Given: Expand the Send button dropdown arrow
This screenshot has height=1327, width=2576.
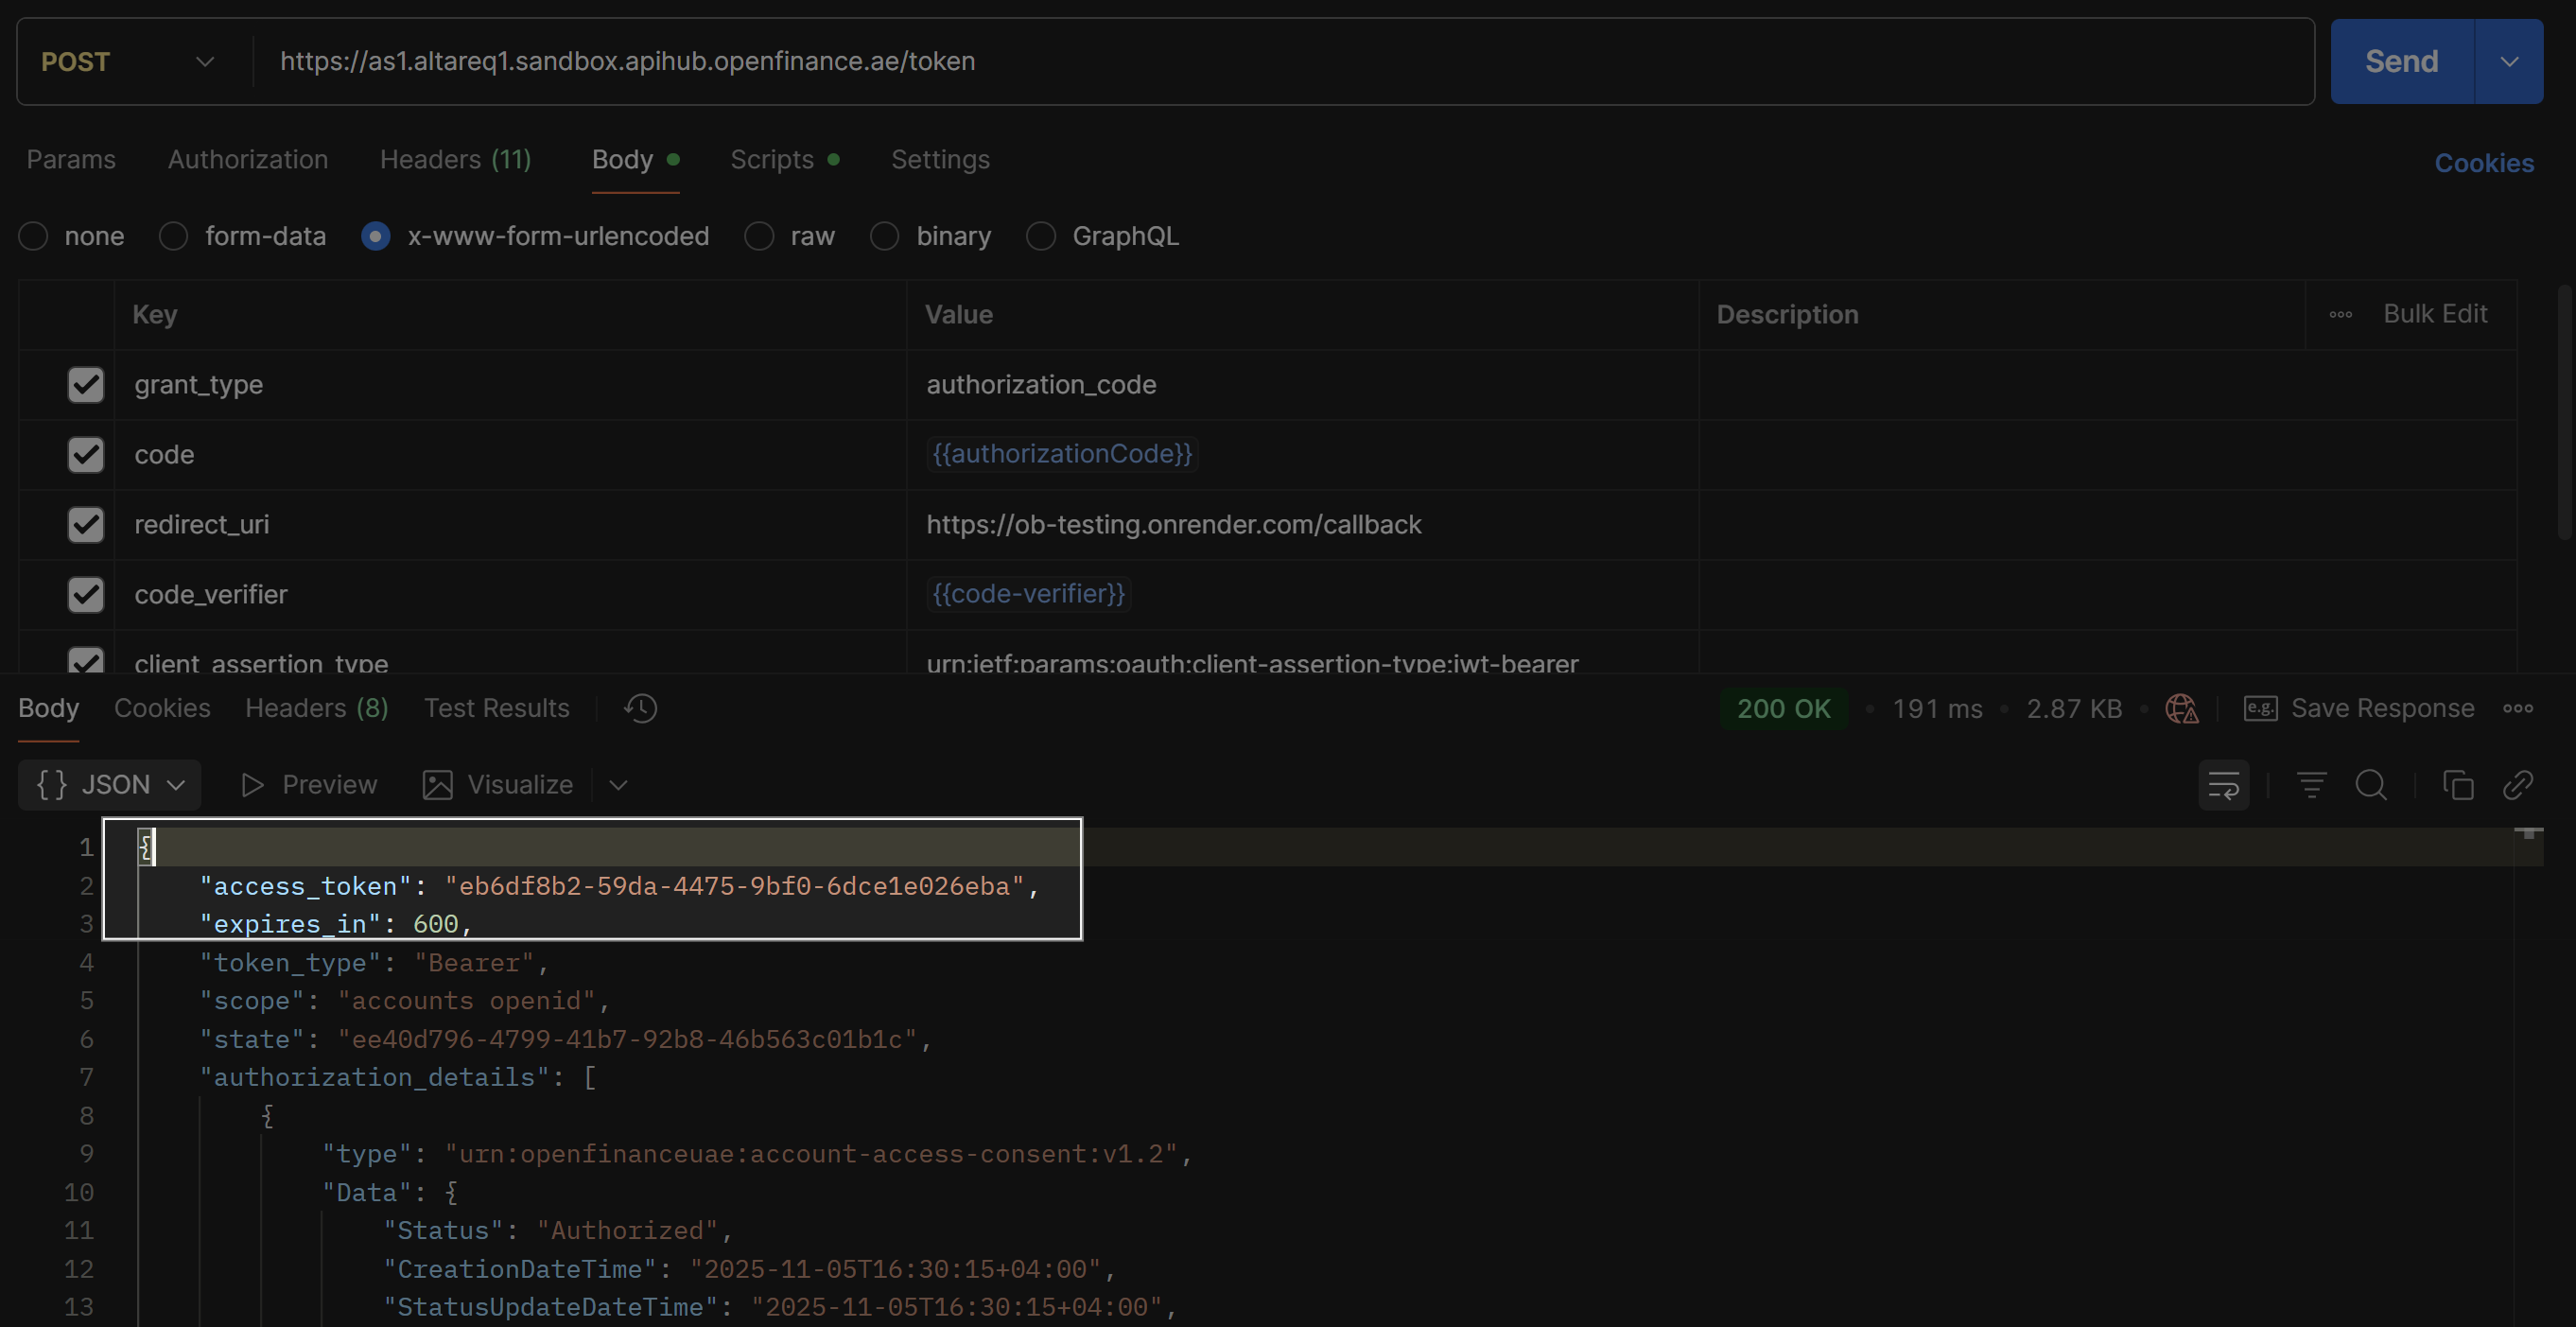Looking at the screenshot, I should click(2508, 62).
